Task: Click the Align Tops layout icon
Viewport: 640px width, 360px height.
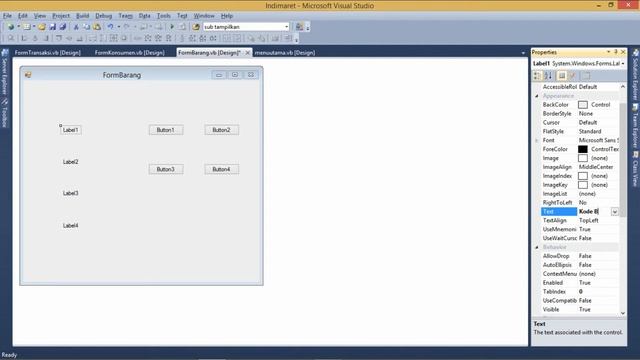Action: click(59, 38)
